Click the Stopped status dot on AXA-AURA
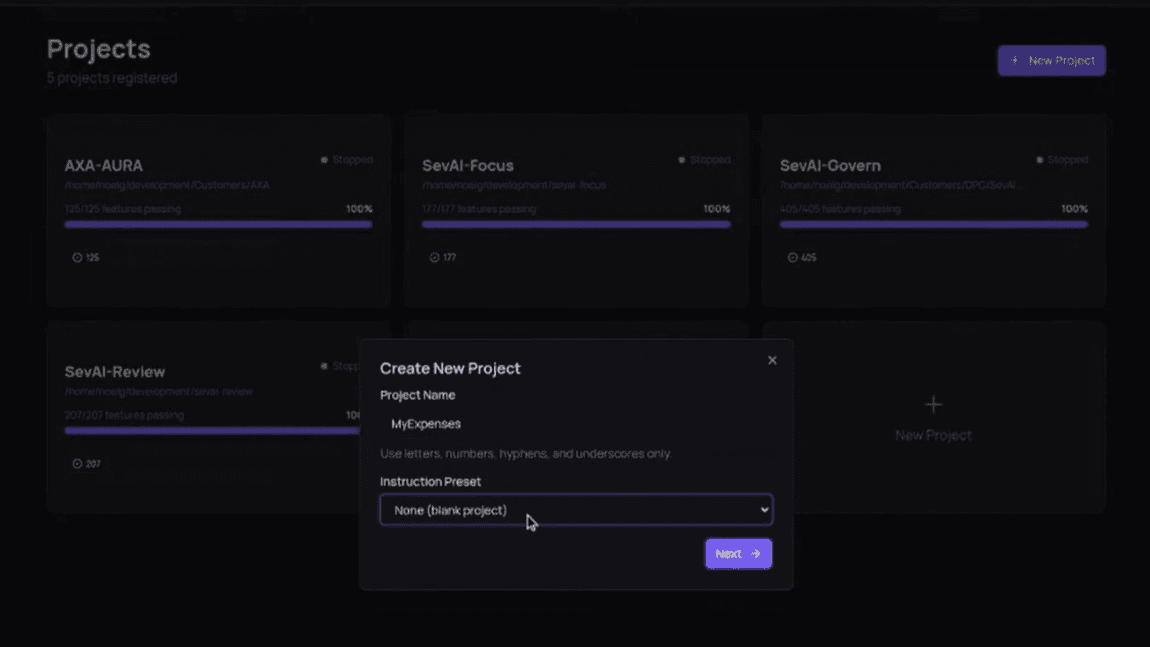This screenshot has height=647, width=1150. coord(323,159)
